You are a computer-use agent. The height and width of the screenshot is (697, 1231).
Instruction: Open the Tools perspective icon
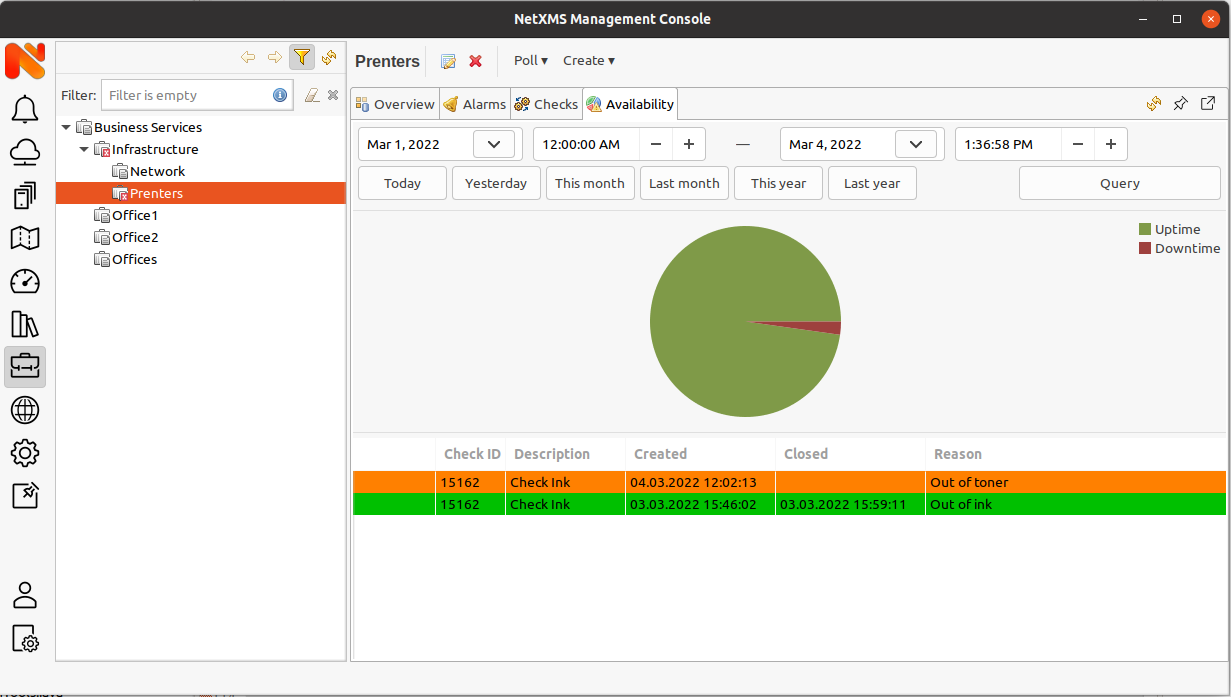pyautogui.click(x=25, y=495)
